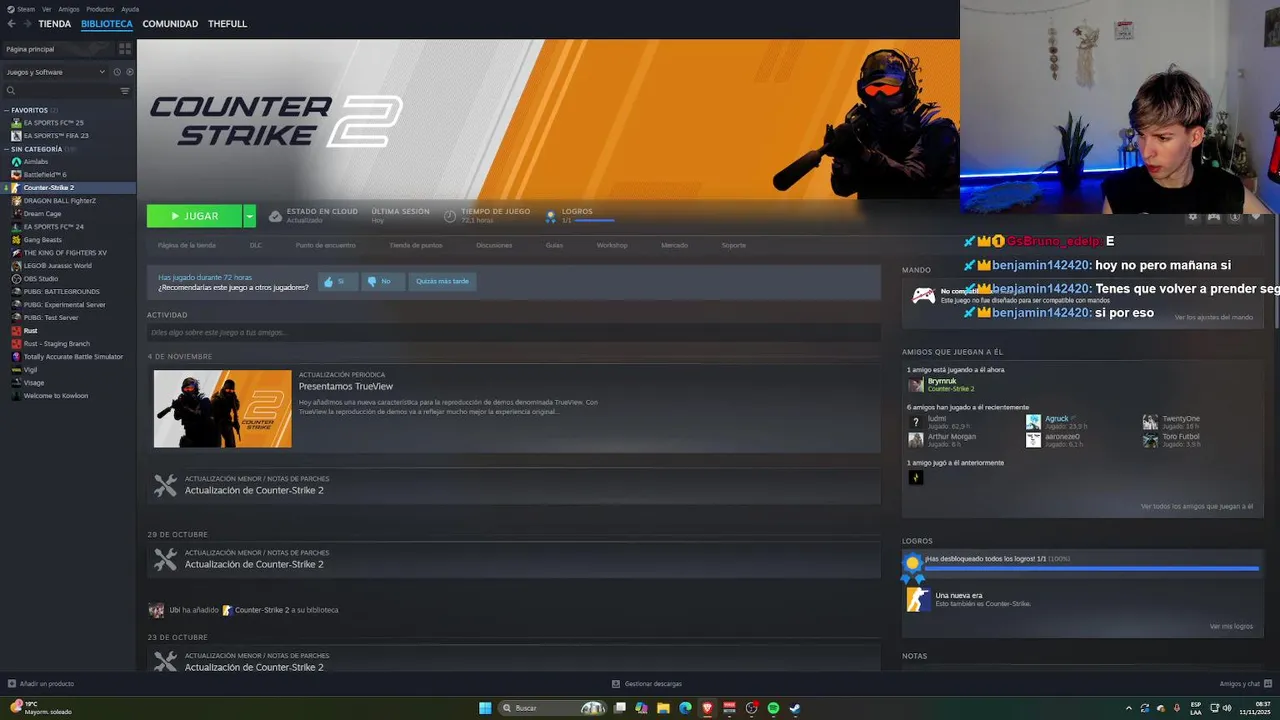Screen dimensions: 1280x720
Task: Select OBS Studio in the library list
Action: pos(41,278)
